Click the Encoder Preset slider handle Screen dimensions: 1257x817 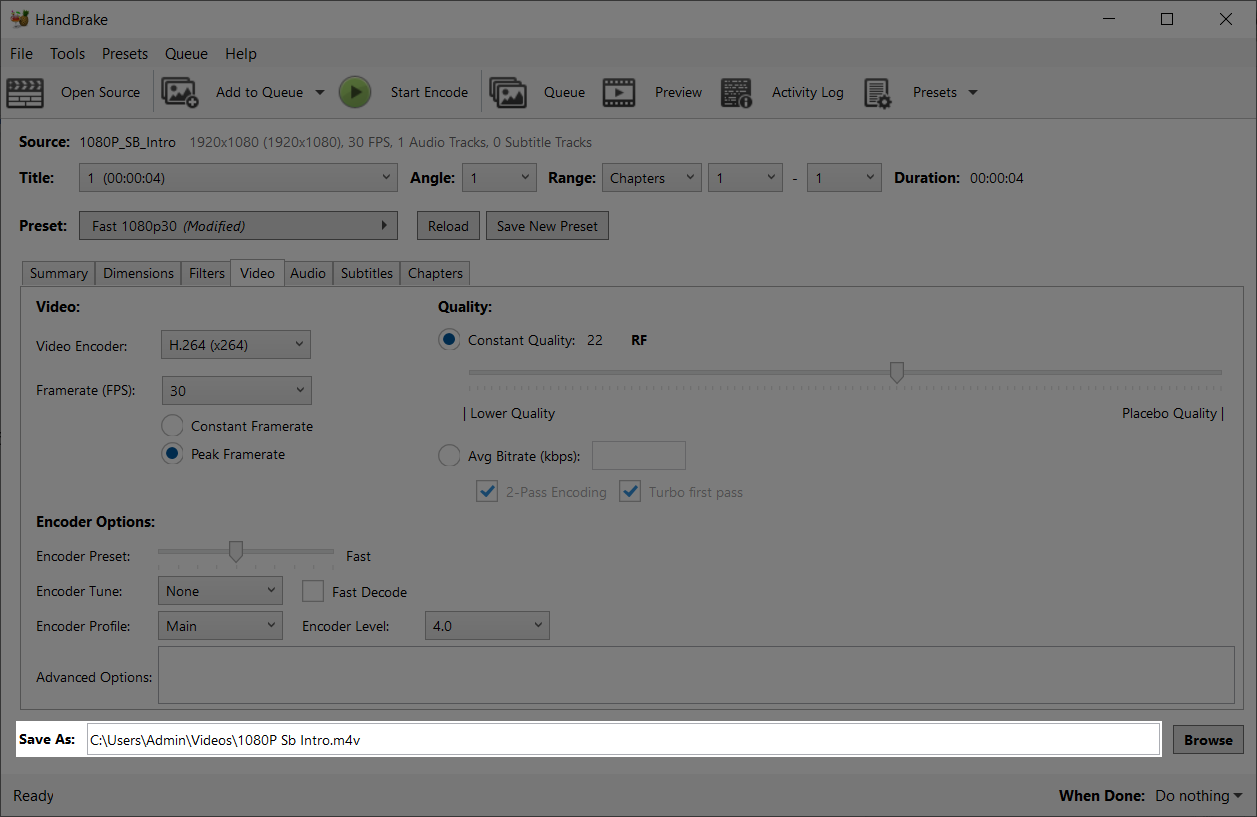(x=236, y=552)
